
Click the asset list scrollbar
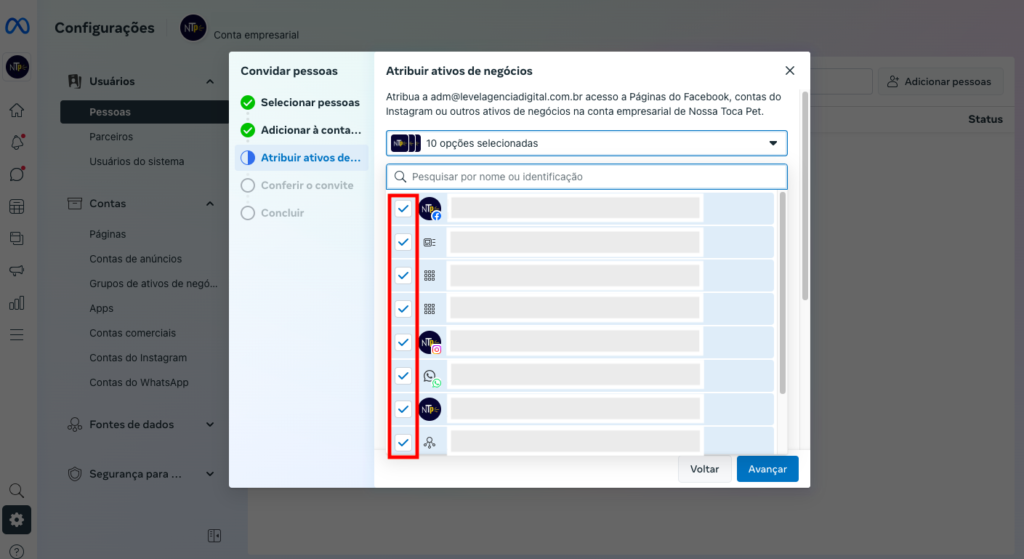click(x=782, y=293)
